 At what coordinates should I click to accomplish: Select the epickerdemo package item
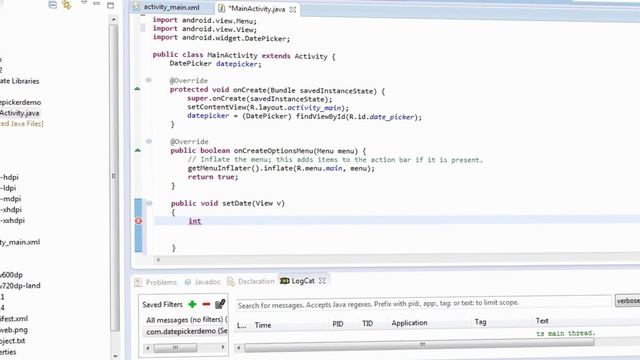tap(20, 102)
